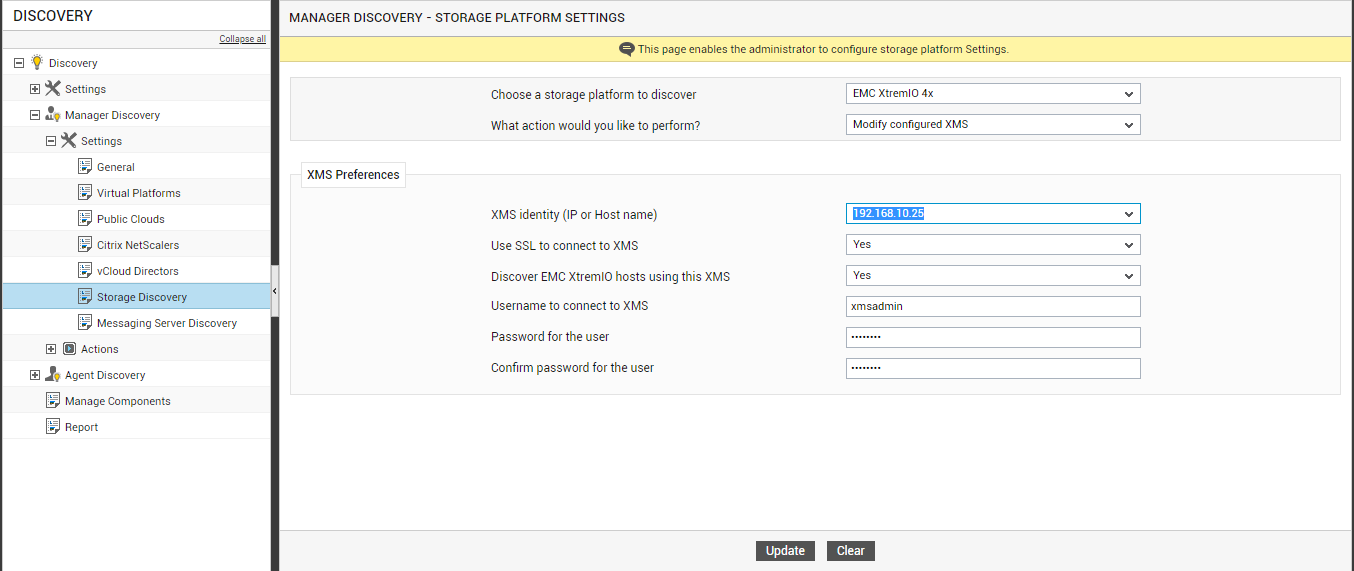Open the action to perform dropdown
This screenshot has height=571, width=1354.
click(993, 125)
